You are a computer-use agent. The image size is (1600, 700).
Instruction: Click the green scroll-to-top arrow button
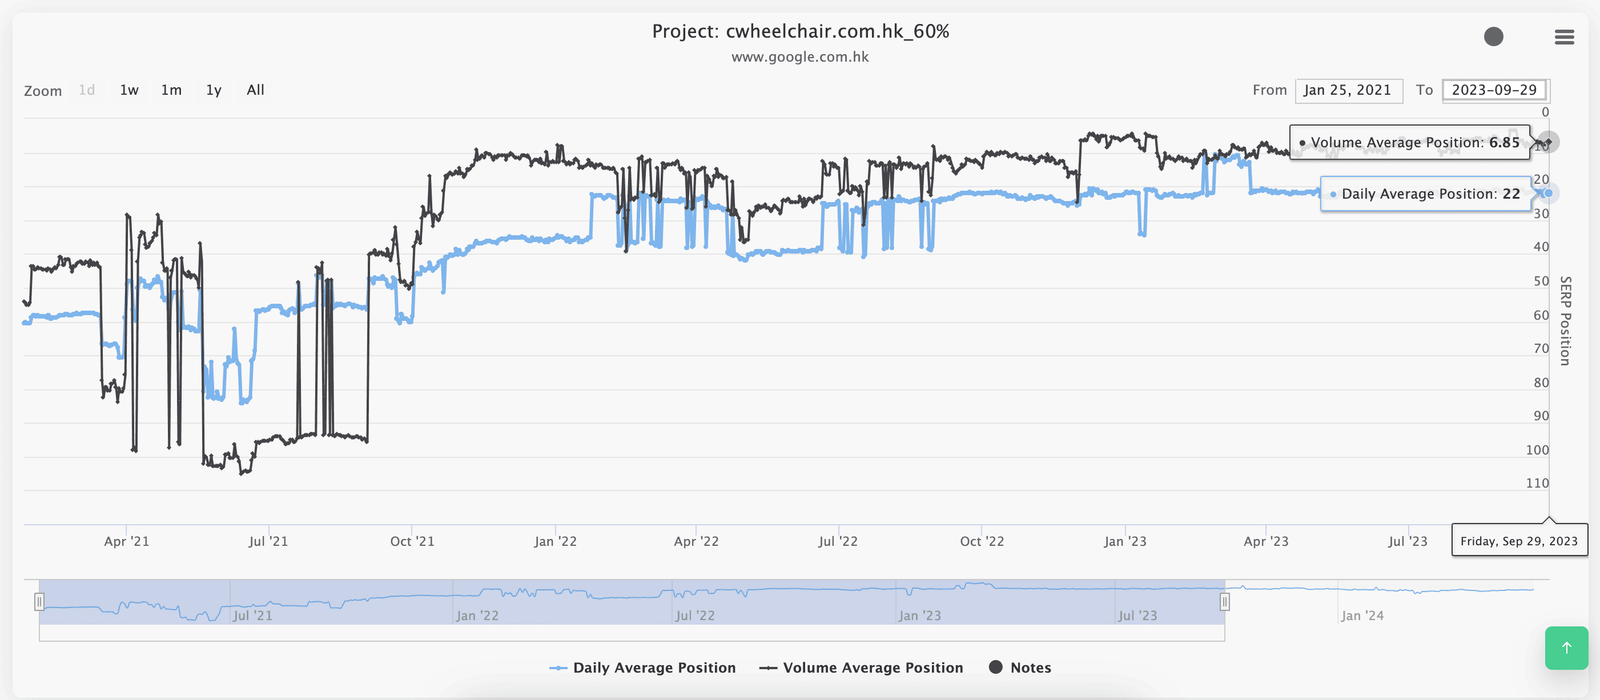tap(1566, 648)
